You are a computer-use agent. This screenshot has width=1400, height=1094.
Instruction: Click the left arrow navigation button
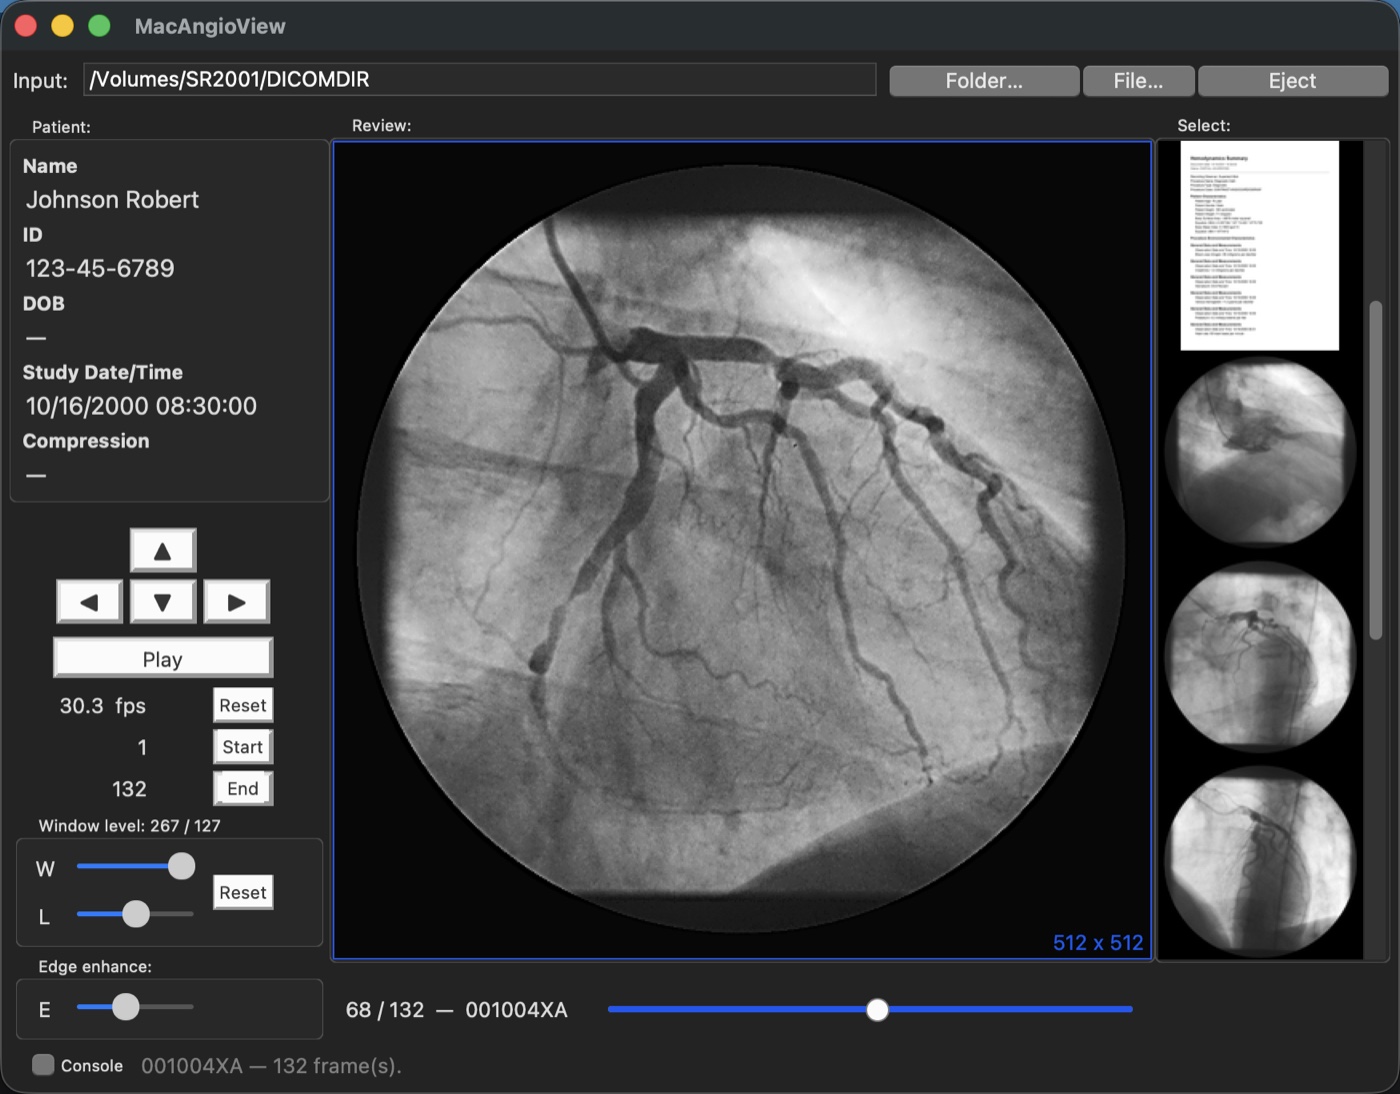point(90,602)
